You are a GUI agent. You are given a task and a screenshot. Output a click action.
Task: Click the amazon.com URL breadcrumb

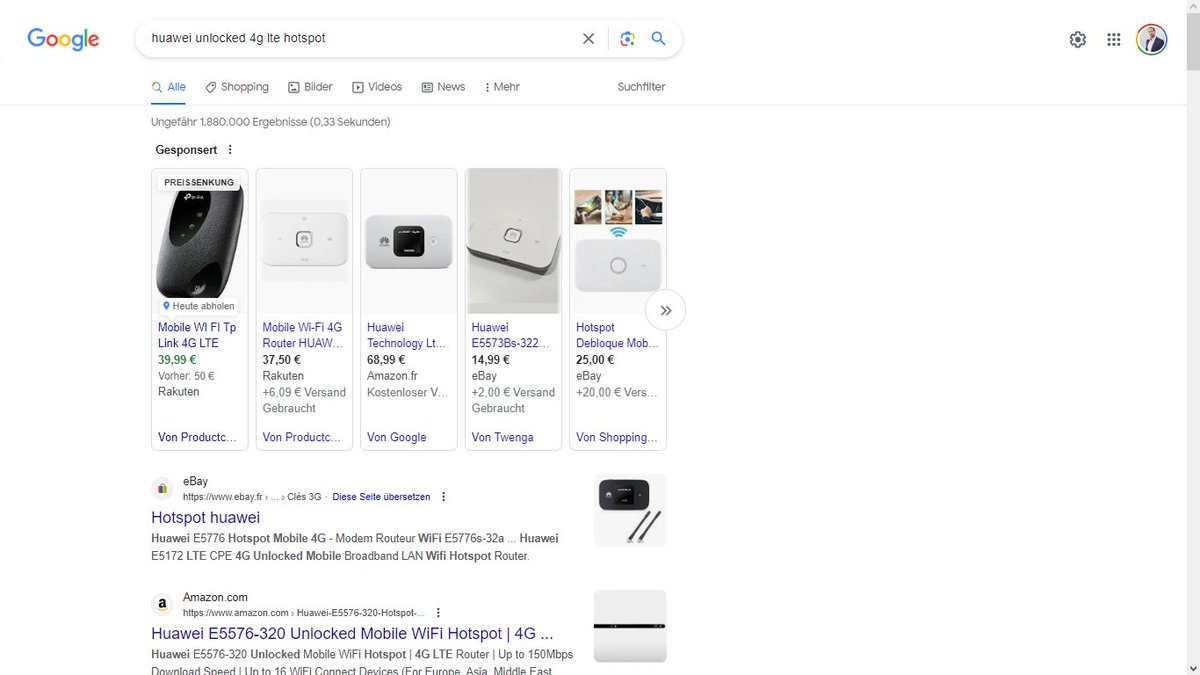(304, 613)
